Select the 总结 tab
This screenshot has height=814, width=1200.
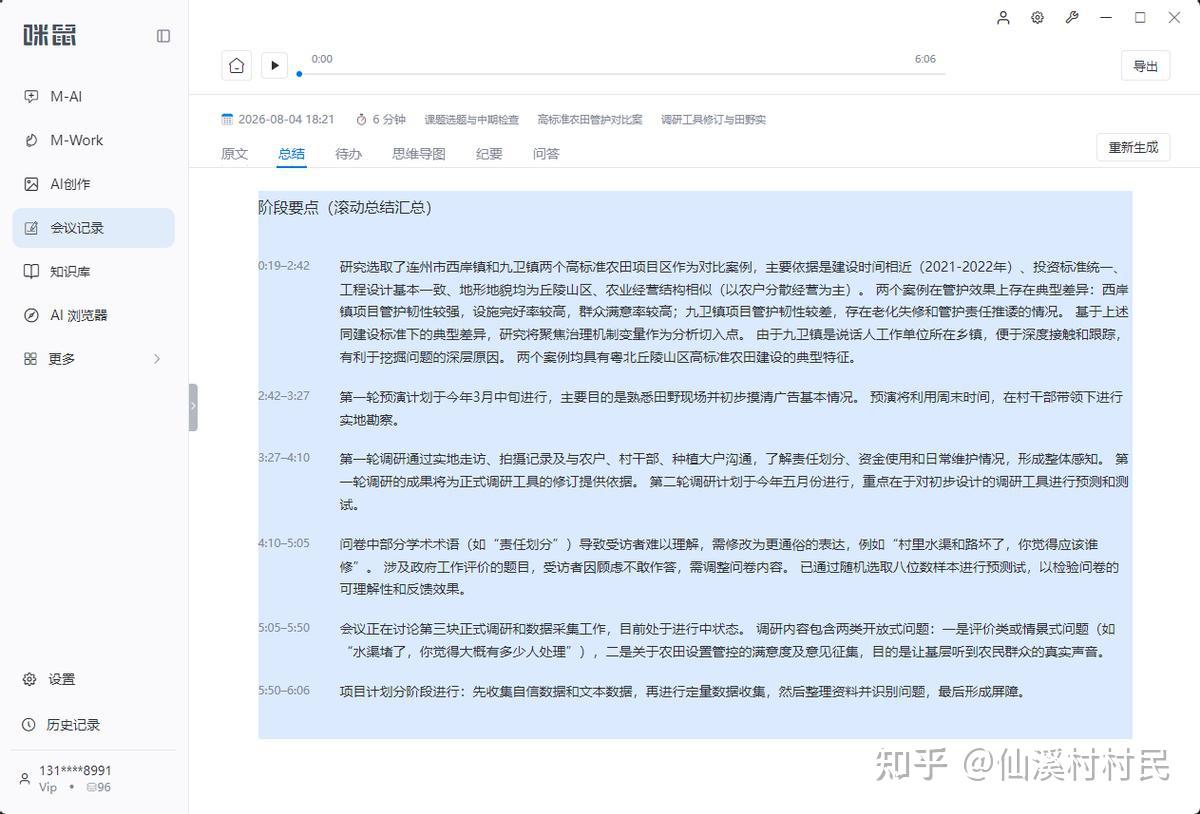(x=292, y=154)
